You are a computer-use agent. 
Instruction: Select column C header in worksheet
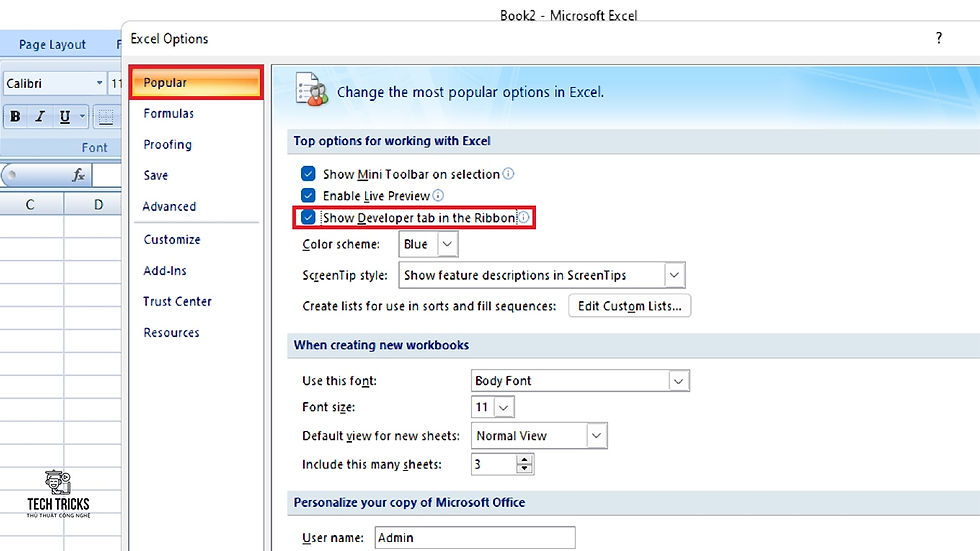tap(30, 204)
